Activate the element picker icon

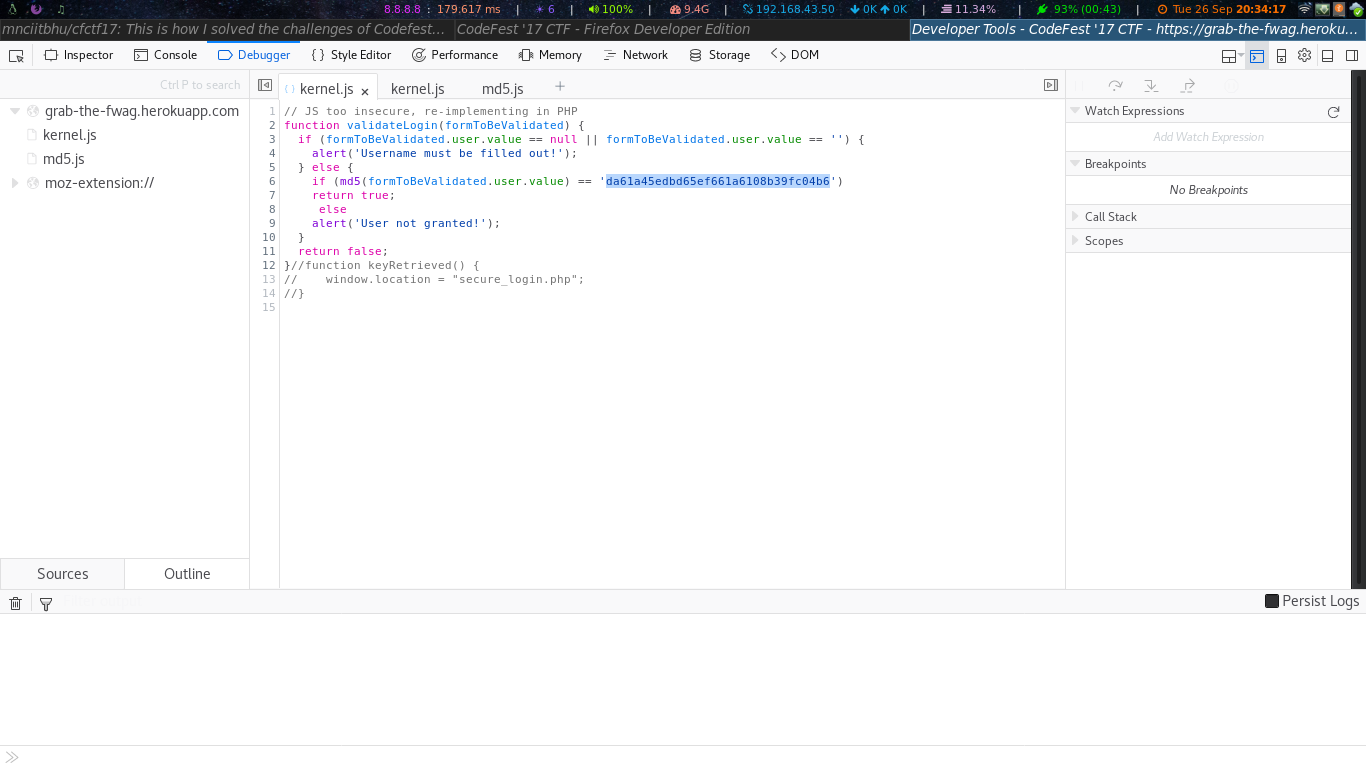(16, 55)
